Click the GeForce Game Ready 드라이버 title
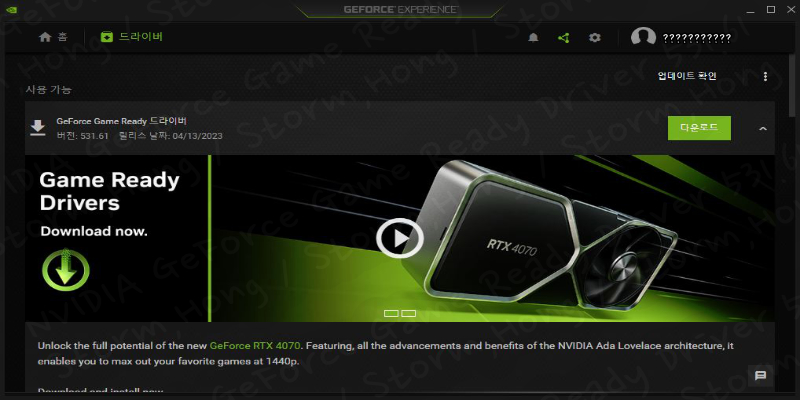Screen dimensions: 800x400 point(121,121)
